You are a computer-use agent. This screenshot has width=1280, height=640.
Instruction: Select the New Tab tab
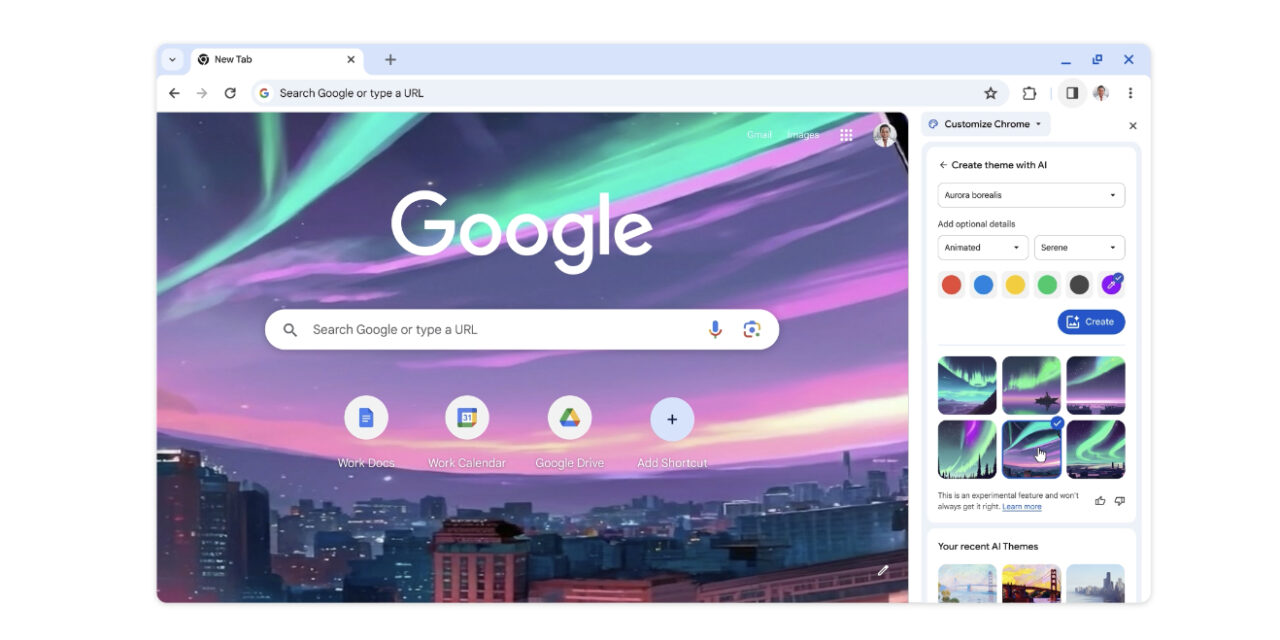pos(265,60)
